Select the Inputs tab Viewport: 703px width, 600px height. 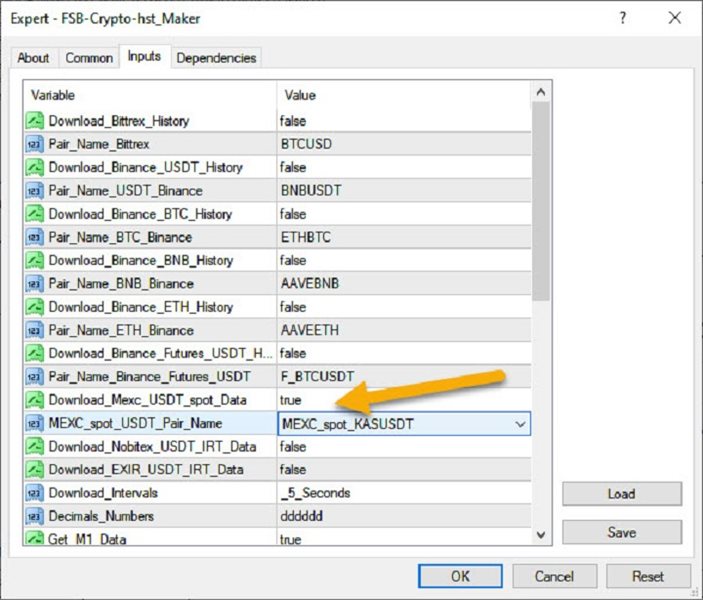[x=144, y=57]
